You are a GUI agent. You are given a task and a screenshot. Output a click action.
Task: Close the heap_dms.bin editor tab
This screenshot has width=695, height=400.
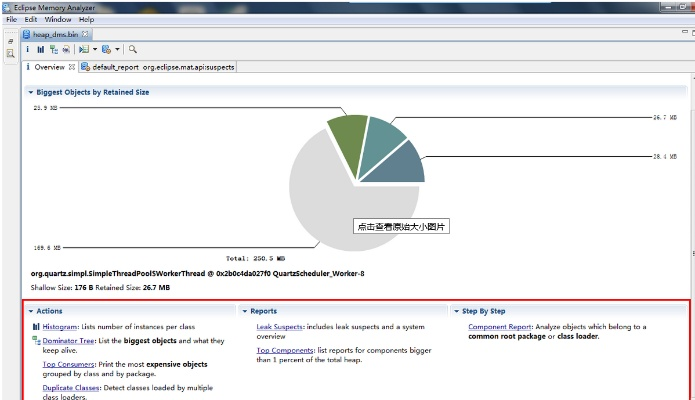[x=85, y=34]
